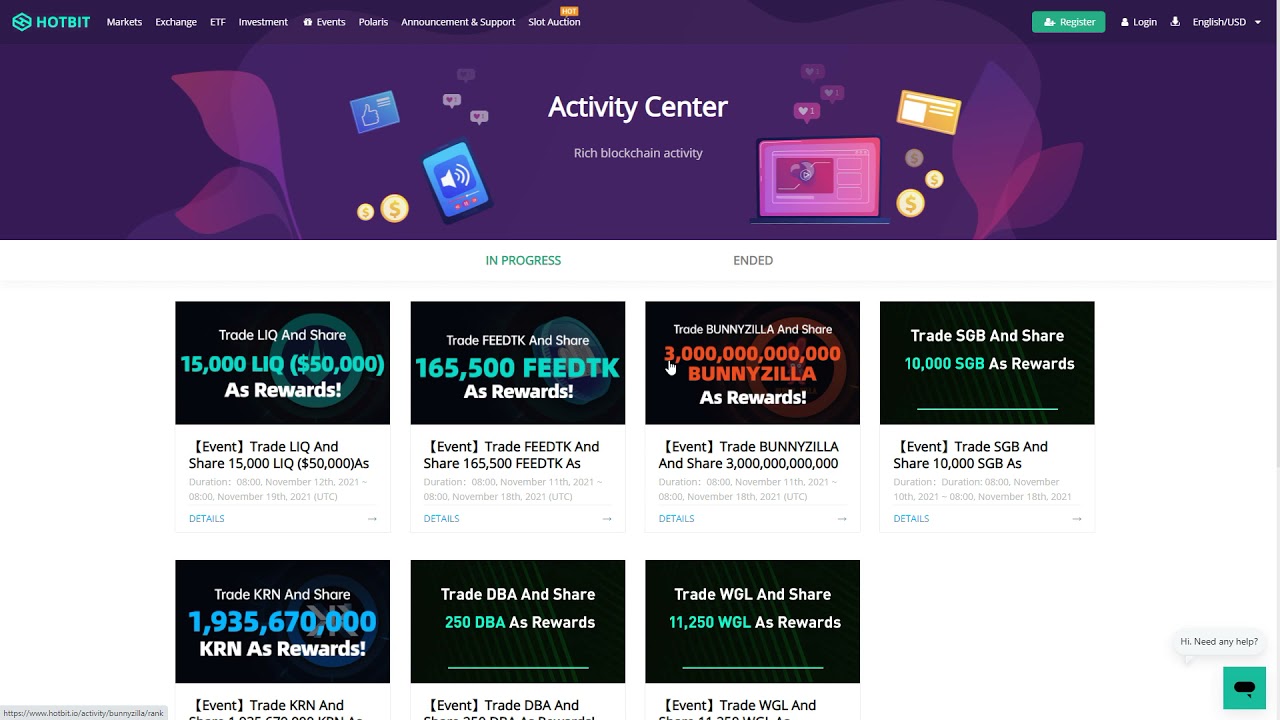Screen dimensions: 1280x720
Task: Open Announcement & Support menu
Action: 458,22
